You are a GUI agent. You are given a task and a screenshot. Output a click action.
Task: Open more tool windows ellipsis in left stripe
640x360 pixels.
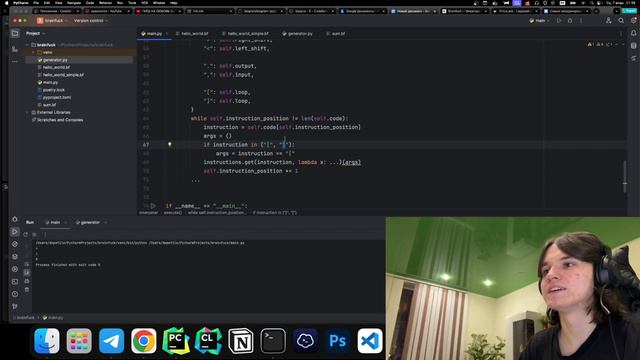click(15, 61)
